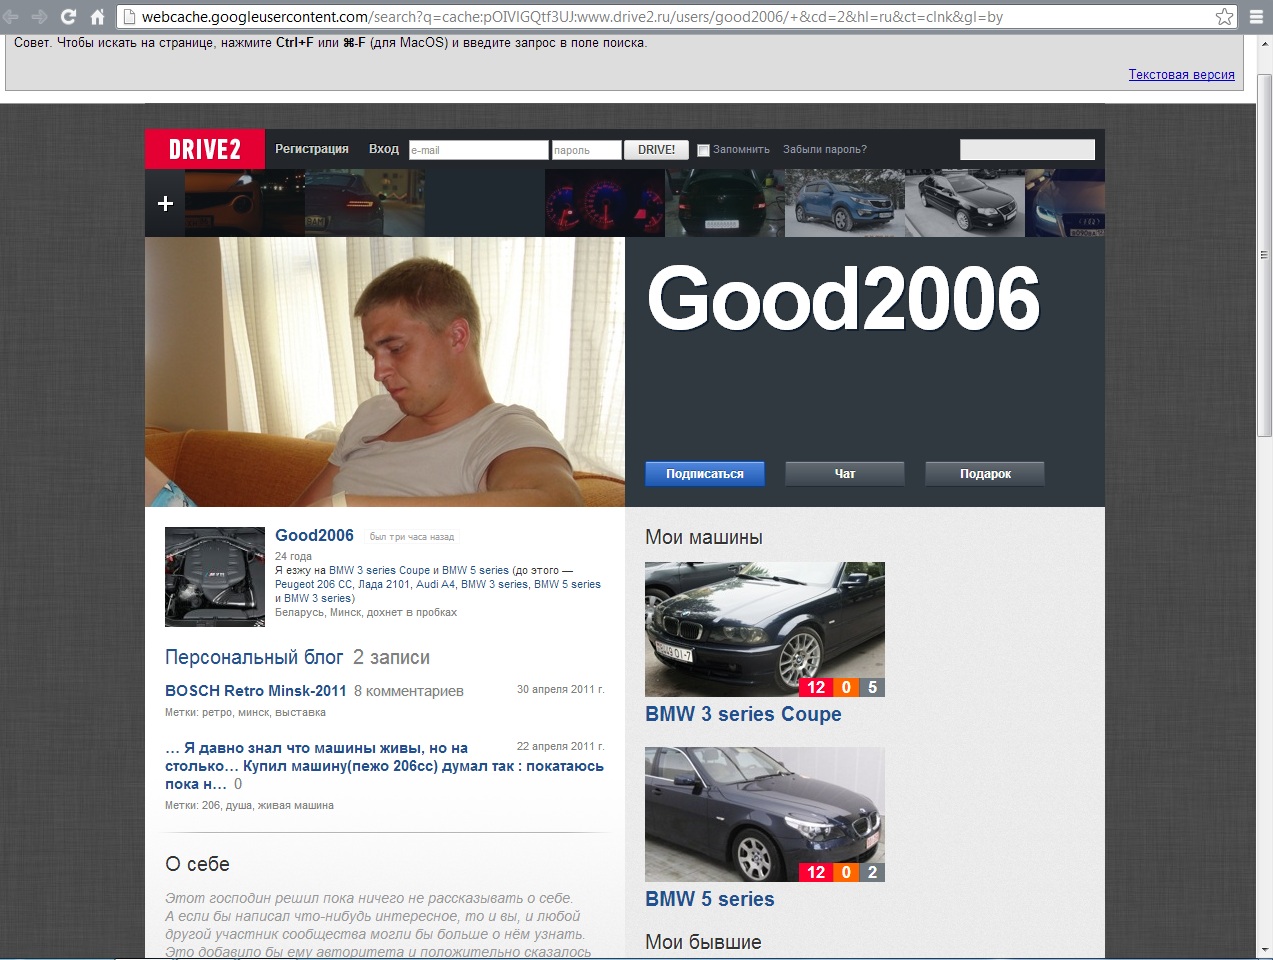Click the Подарок button
This screenshot has height=960, width=1273.
click(x=985, y=474)
